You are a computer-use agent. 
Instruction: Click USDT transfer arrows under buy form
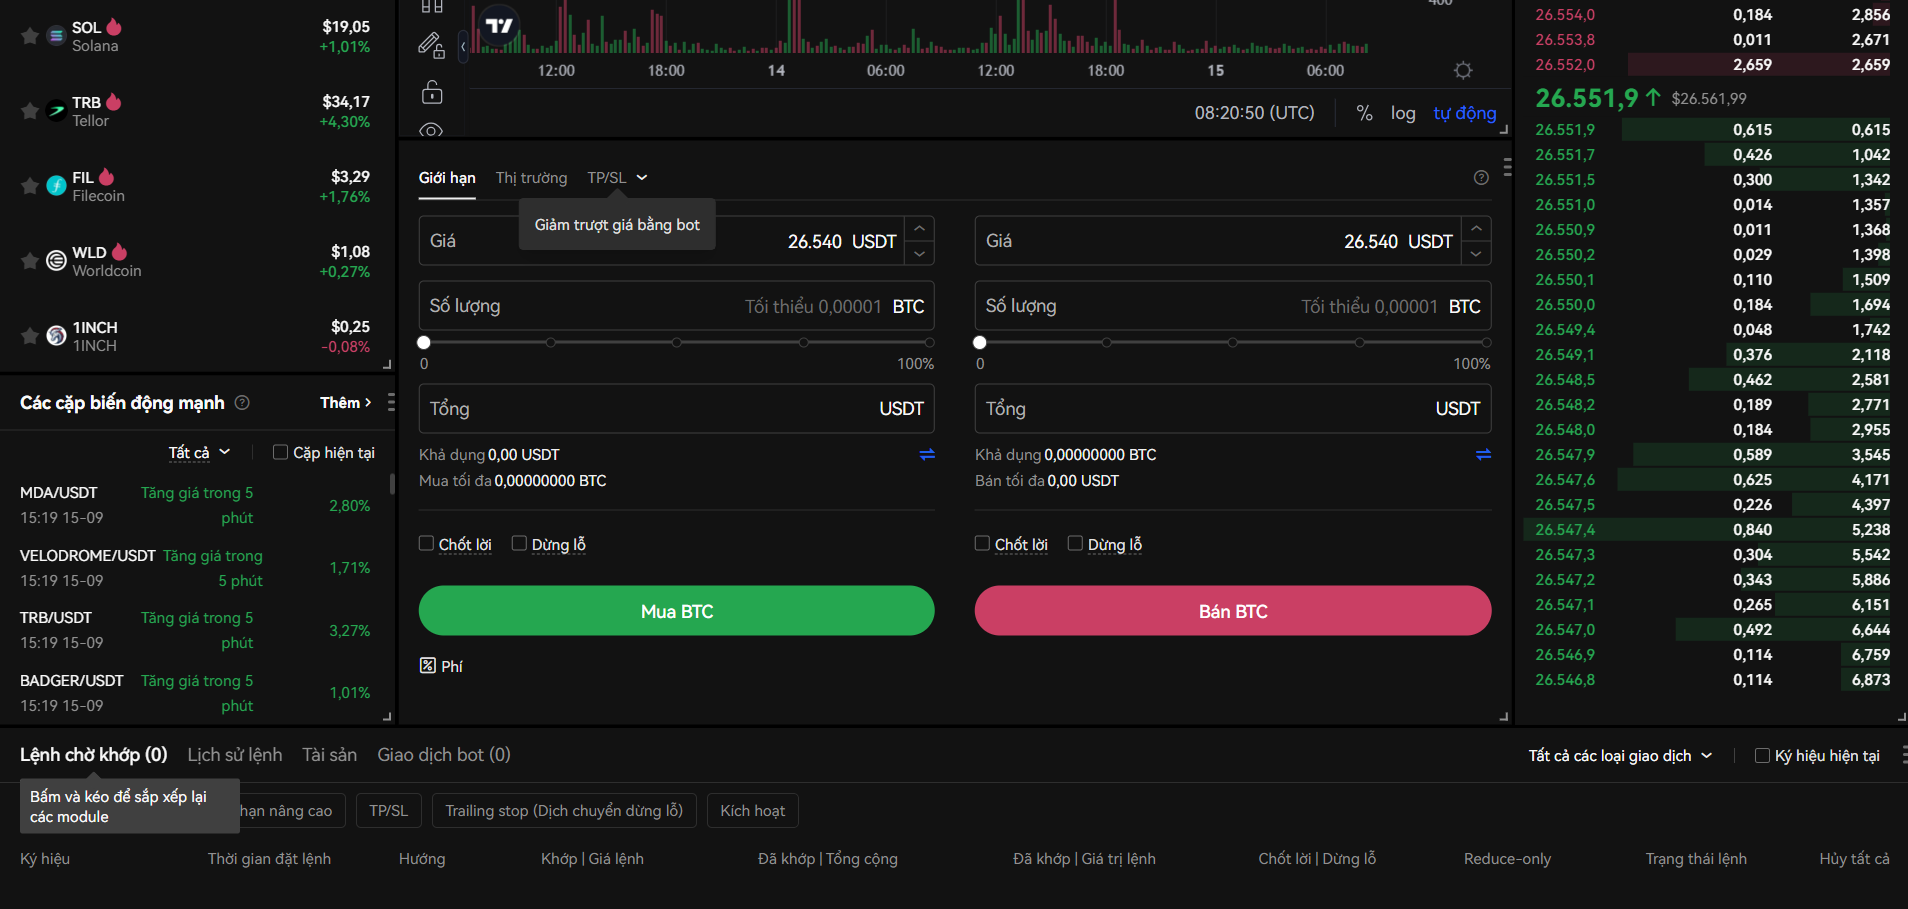[927, 454]
